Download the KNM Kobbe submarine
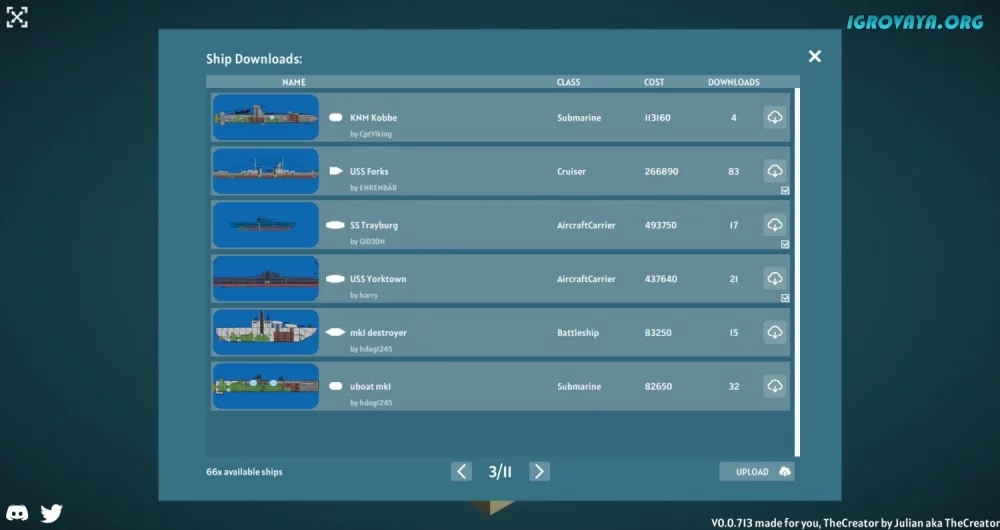This screenshot has width=1000, height=530. coord(774,118)
